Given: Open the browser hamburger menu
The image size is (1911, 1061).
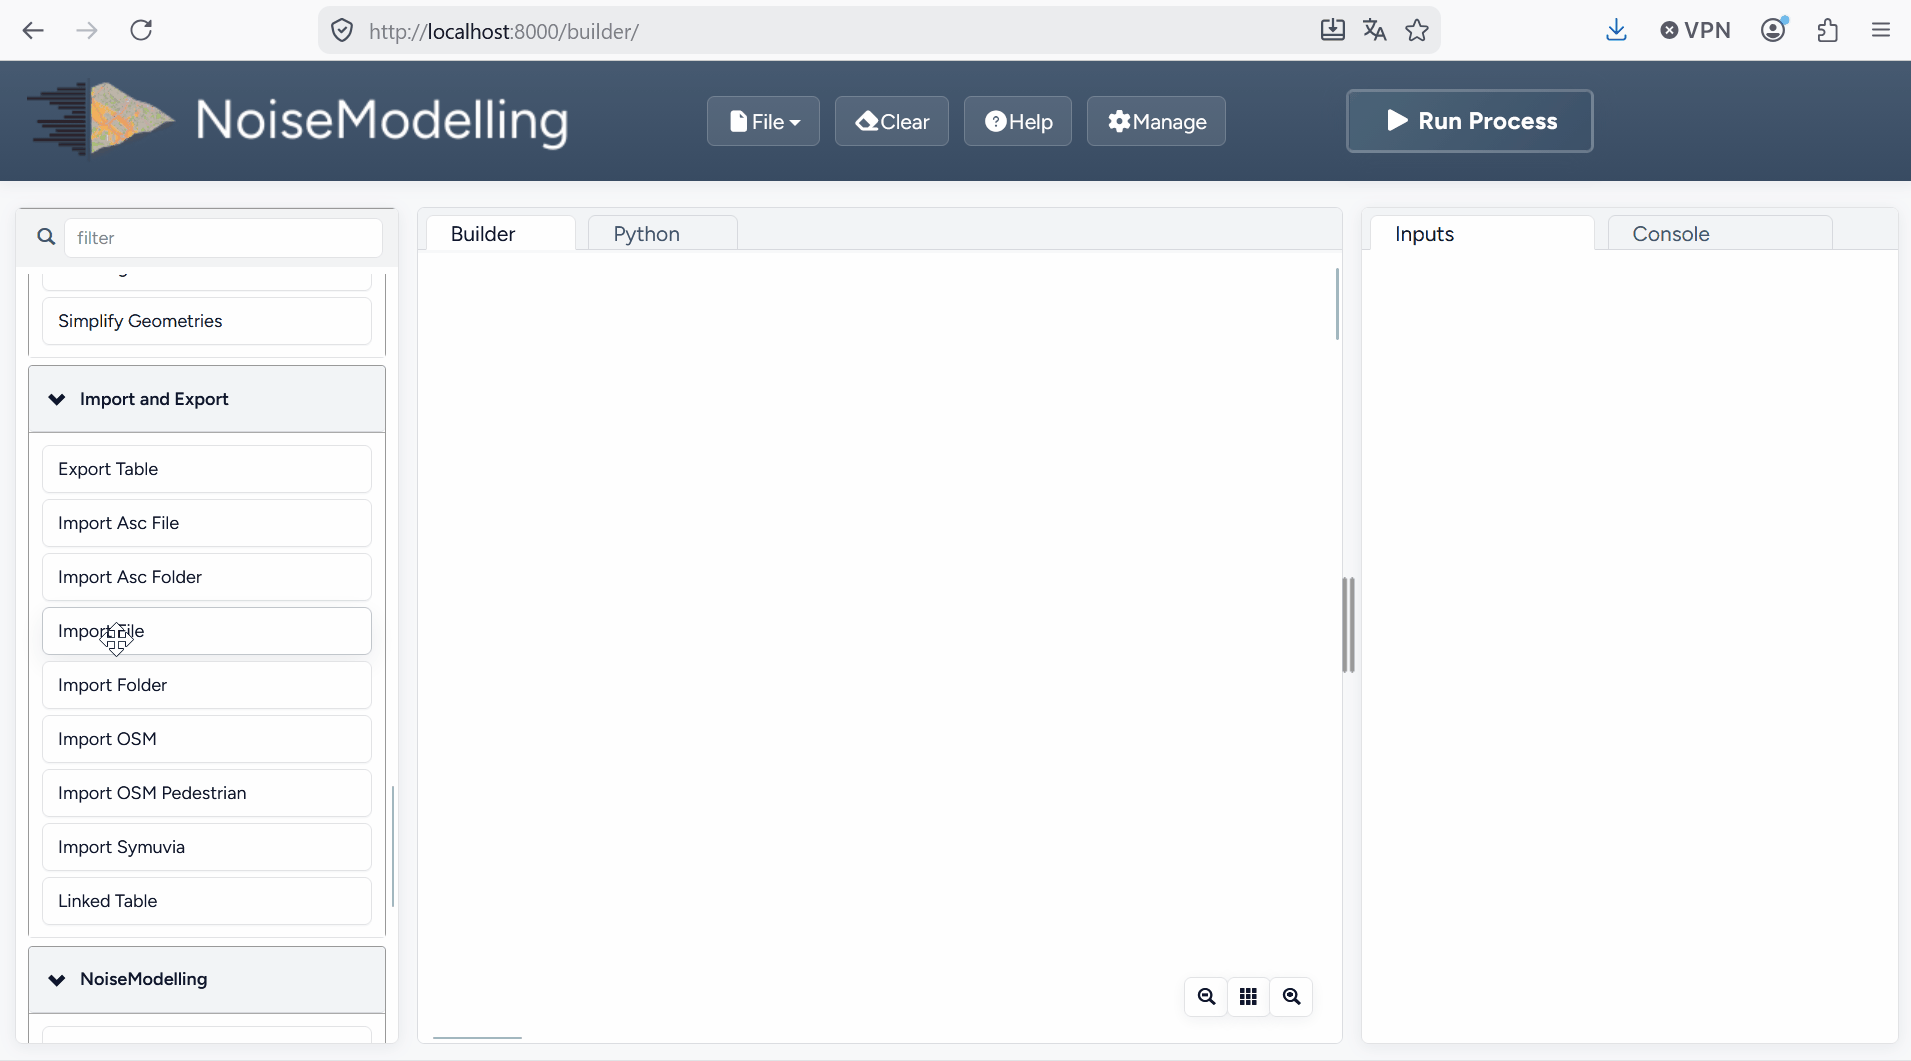Looking at the screenshot, I should pyautogui.click(x=1881, y=30).
